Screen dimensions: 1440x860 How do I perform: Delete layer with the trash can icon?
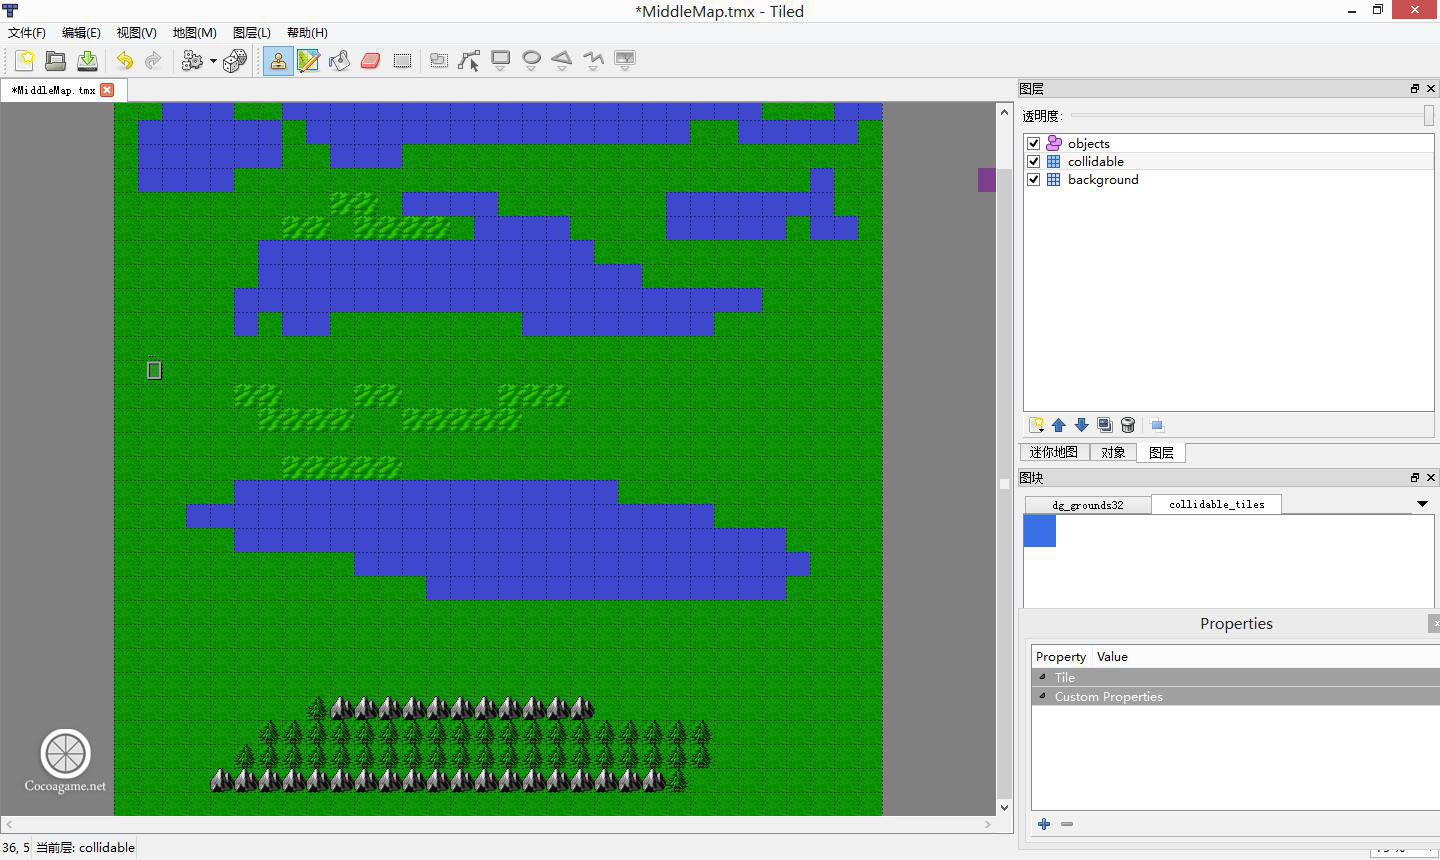click(1128, 425)
